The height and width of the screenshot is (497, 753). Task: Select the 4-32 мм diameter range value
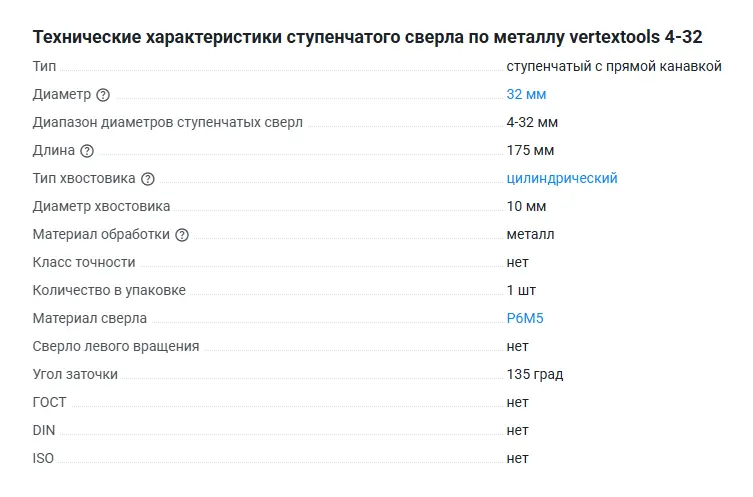coord(532,122)
